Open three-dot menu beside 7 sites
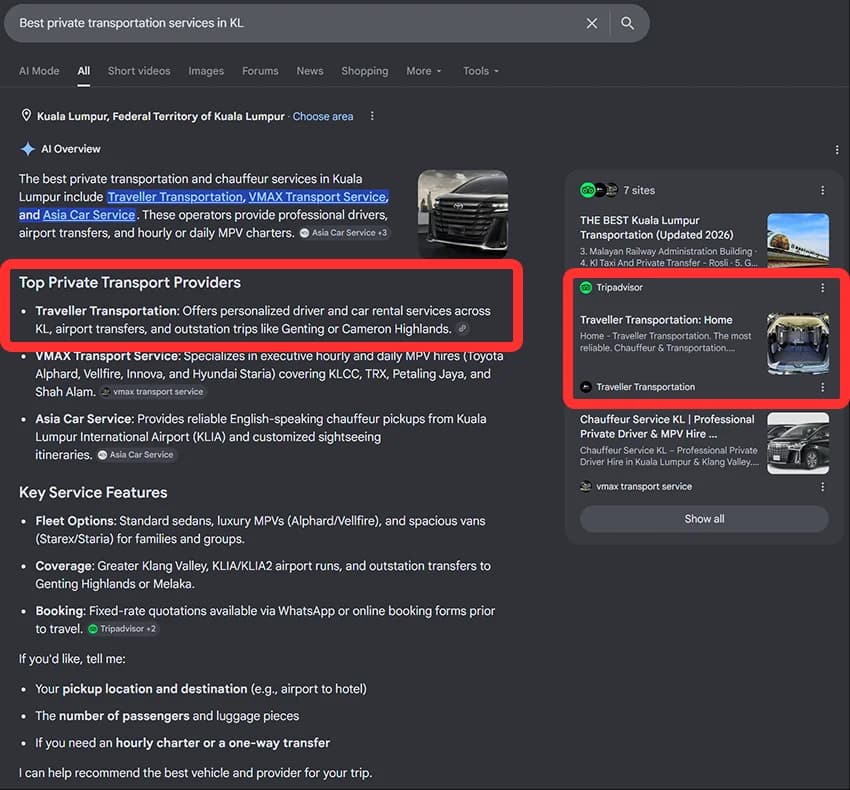This screenshot has height=790, width=850. tap(822, 190)
